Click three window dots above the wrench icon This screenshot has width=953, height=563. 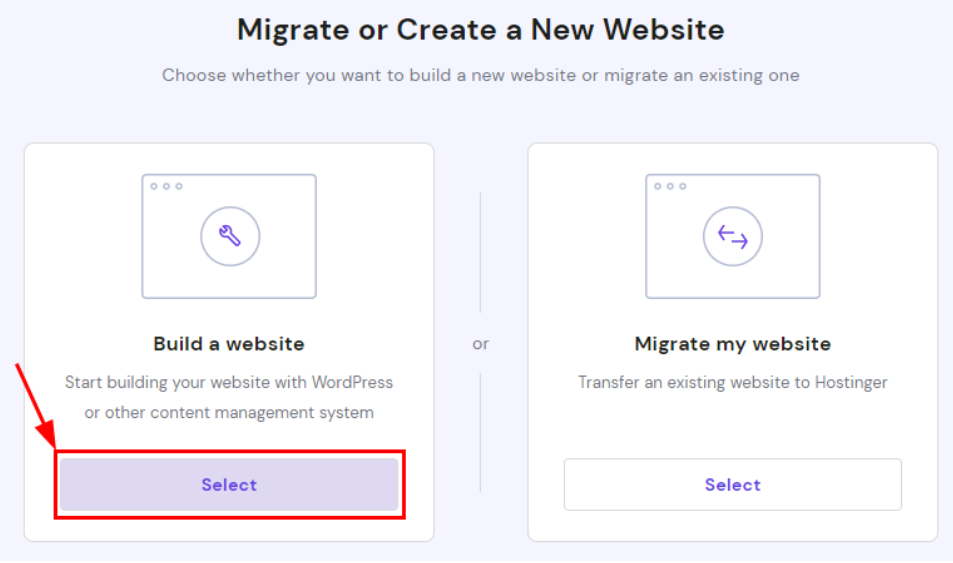[x=166, y=186]
